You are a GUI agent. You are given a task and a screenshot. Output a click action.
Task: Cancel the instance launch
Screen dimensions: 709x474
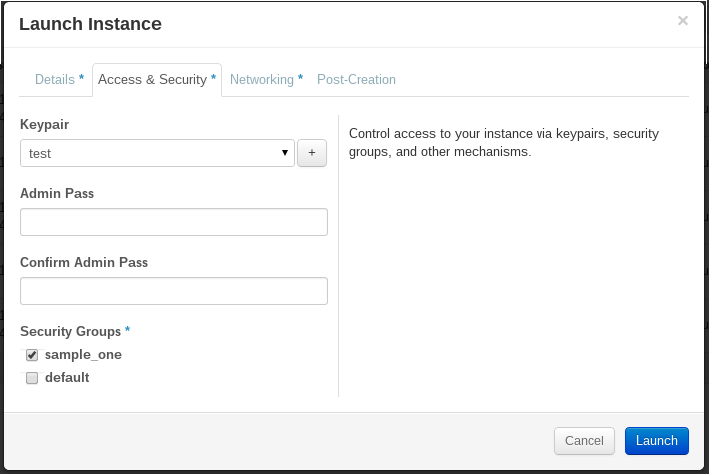click(584, 440)
